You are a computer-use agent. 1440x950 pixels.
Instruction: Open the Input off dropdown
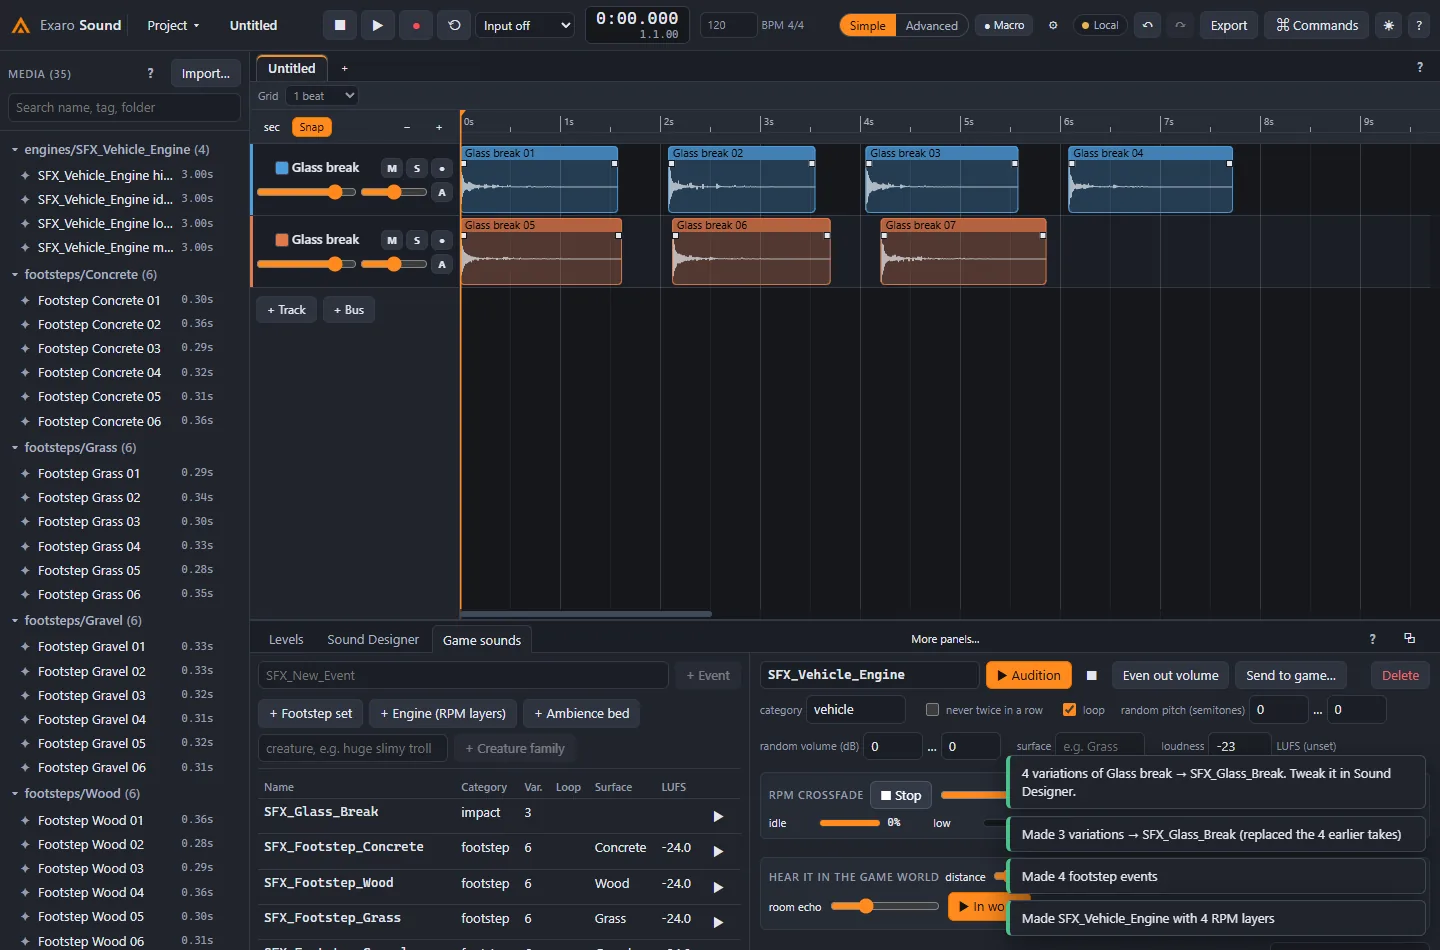pos(526,25)
